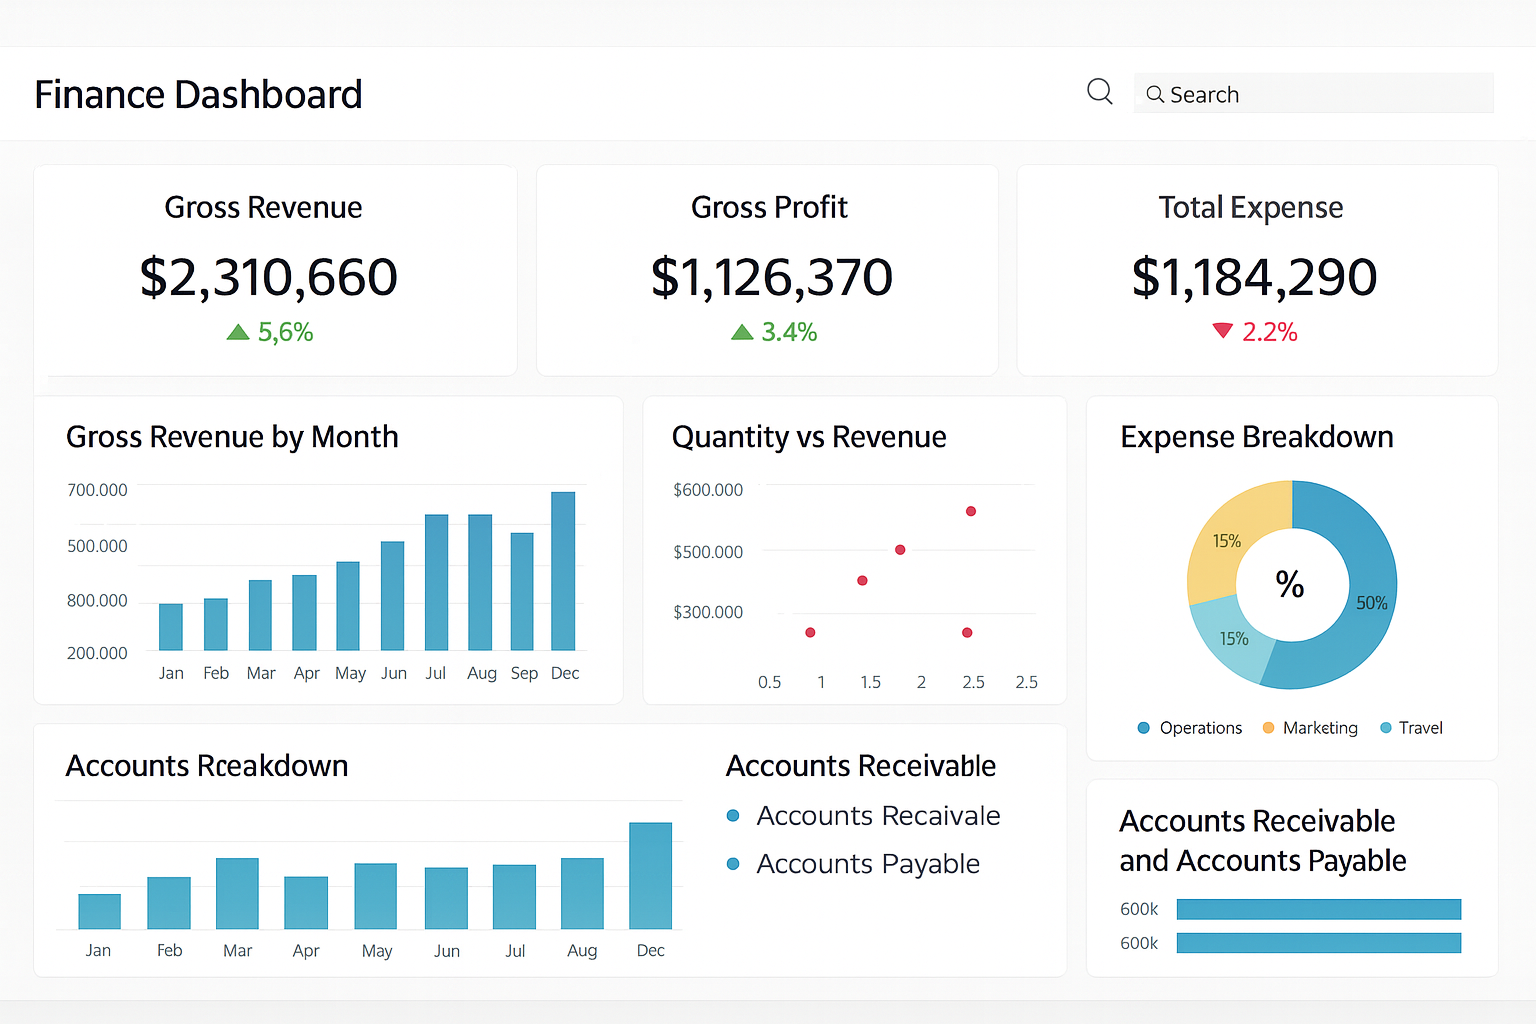Click the Operations legend dot
Viewport: 1536px width, 1024px height.
[1143, 728]
